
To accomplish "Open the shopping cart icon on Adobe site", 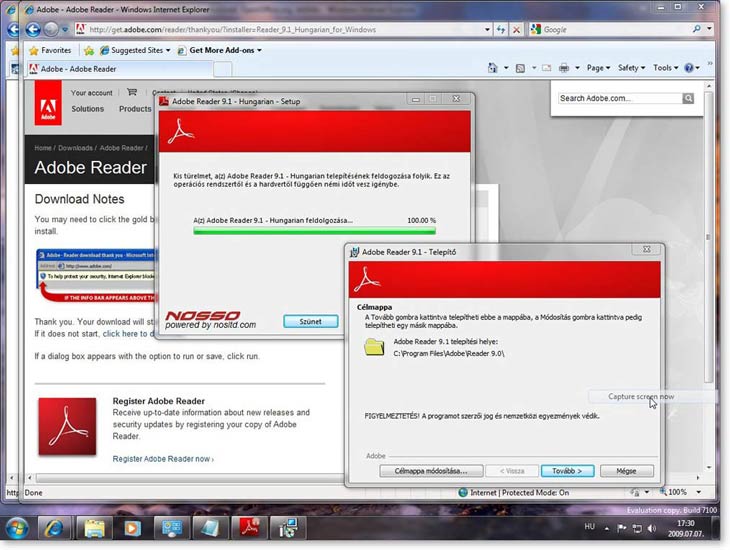I will click(131, 93).
